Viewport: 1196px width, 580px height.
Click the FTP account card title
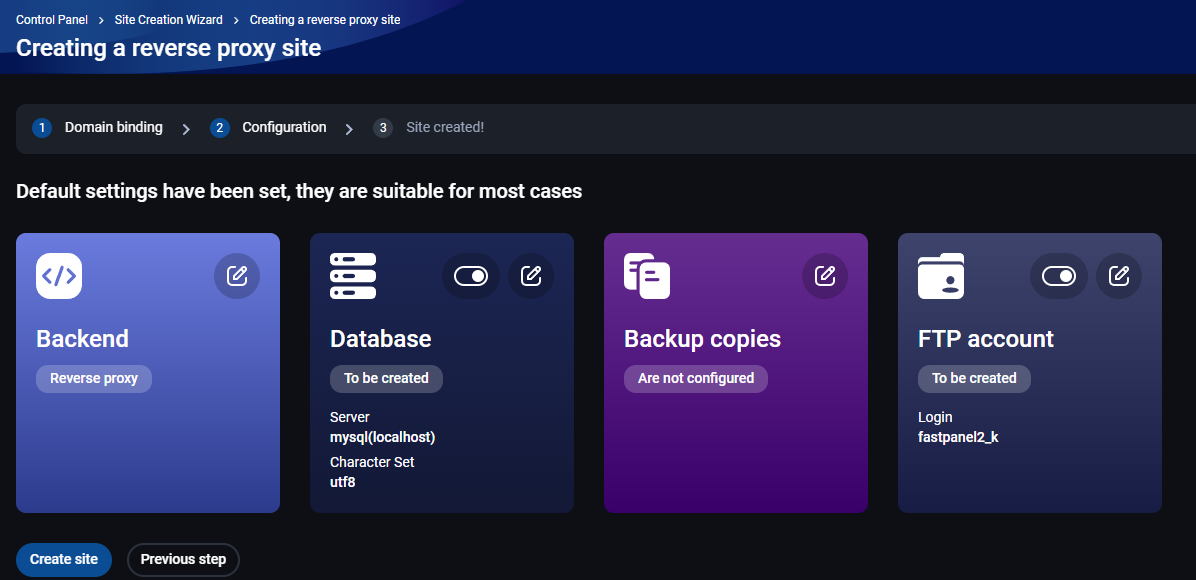985,339
